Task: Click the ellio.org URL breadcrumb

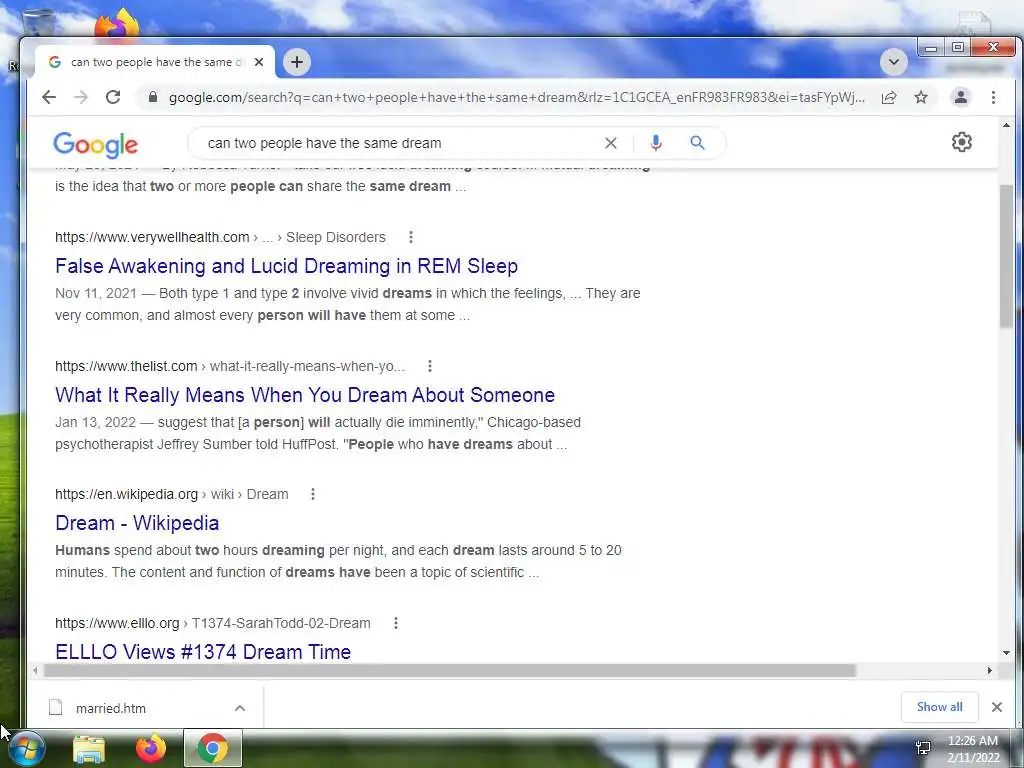Action: coord(212,623)
